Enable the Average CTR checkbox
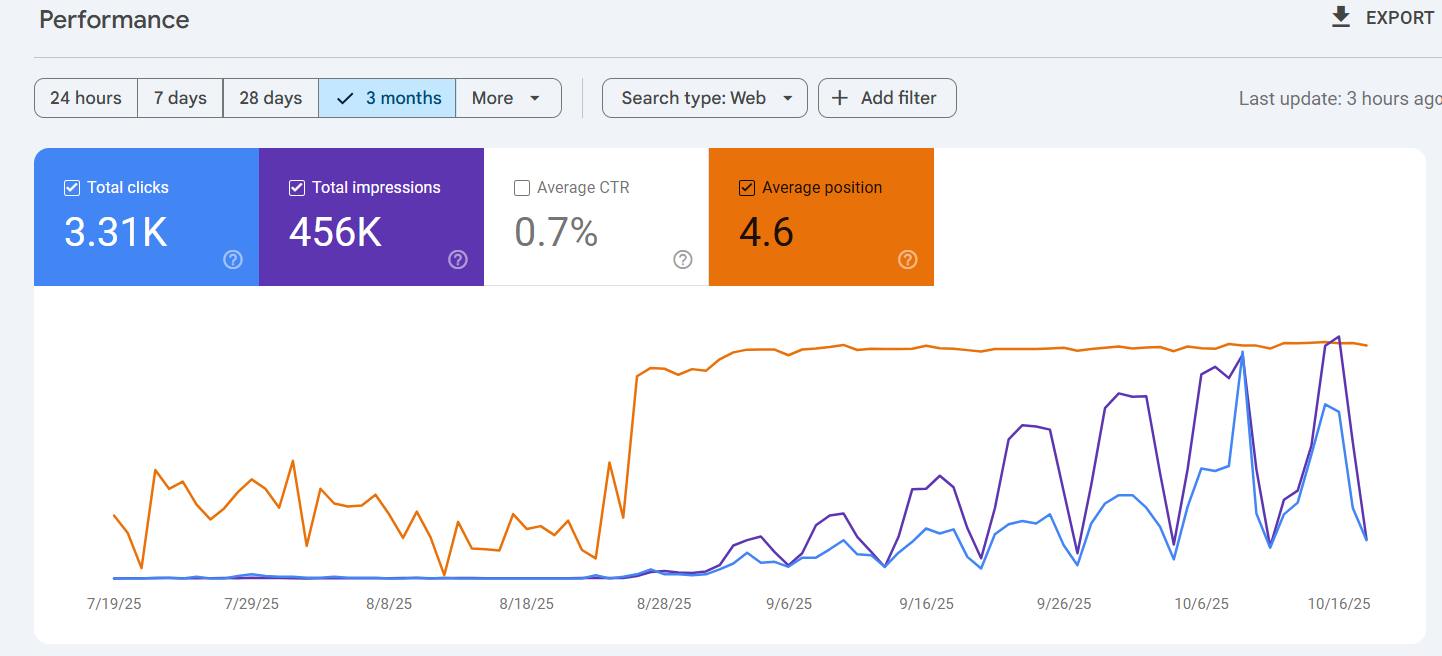The width and height of the screenshot is (1442, 656). click(521, 187)
